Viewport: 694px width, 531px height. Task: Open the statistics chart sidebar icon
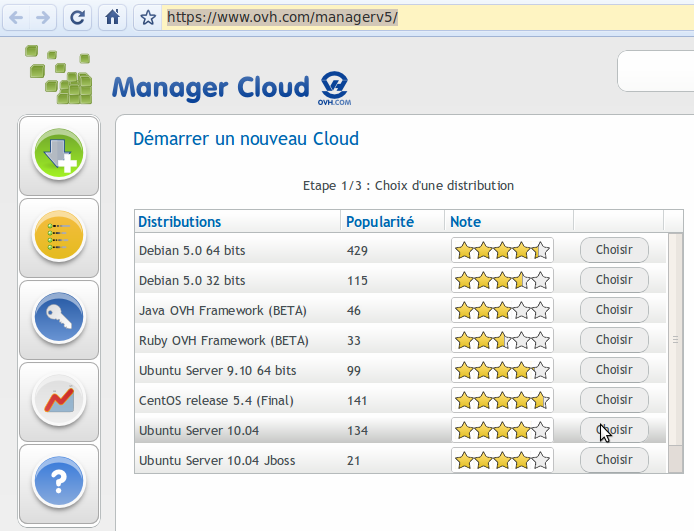(59, 400)
